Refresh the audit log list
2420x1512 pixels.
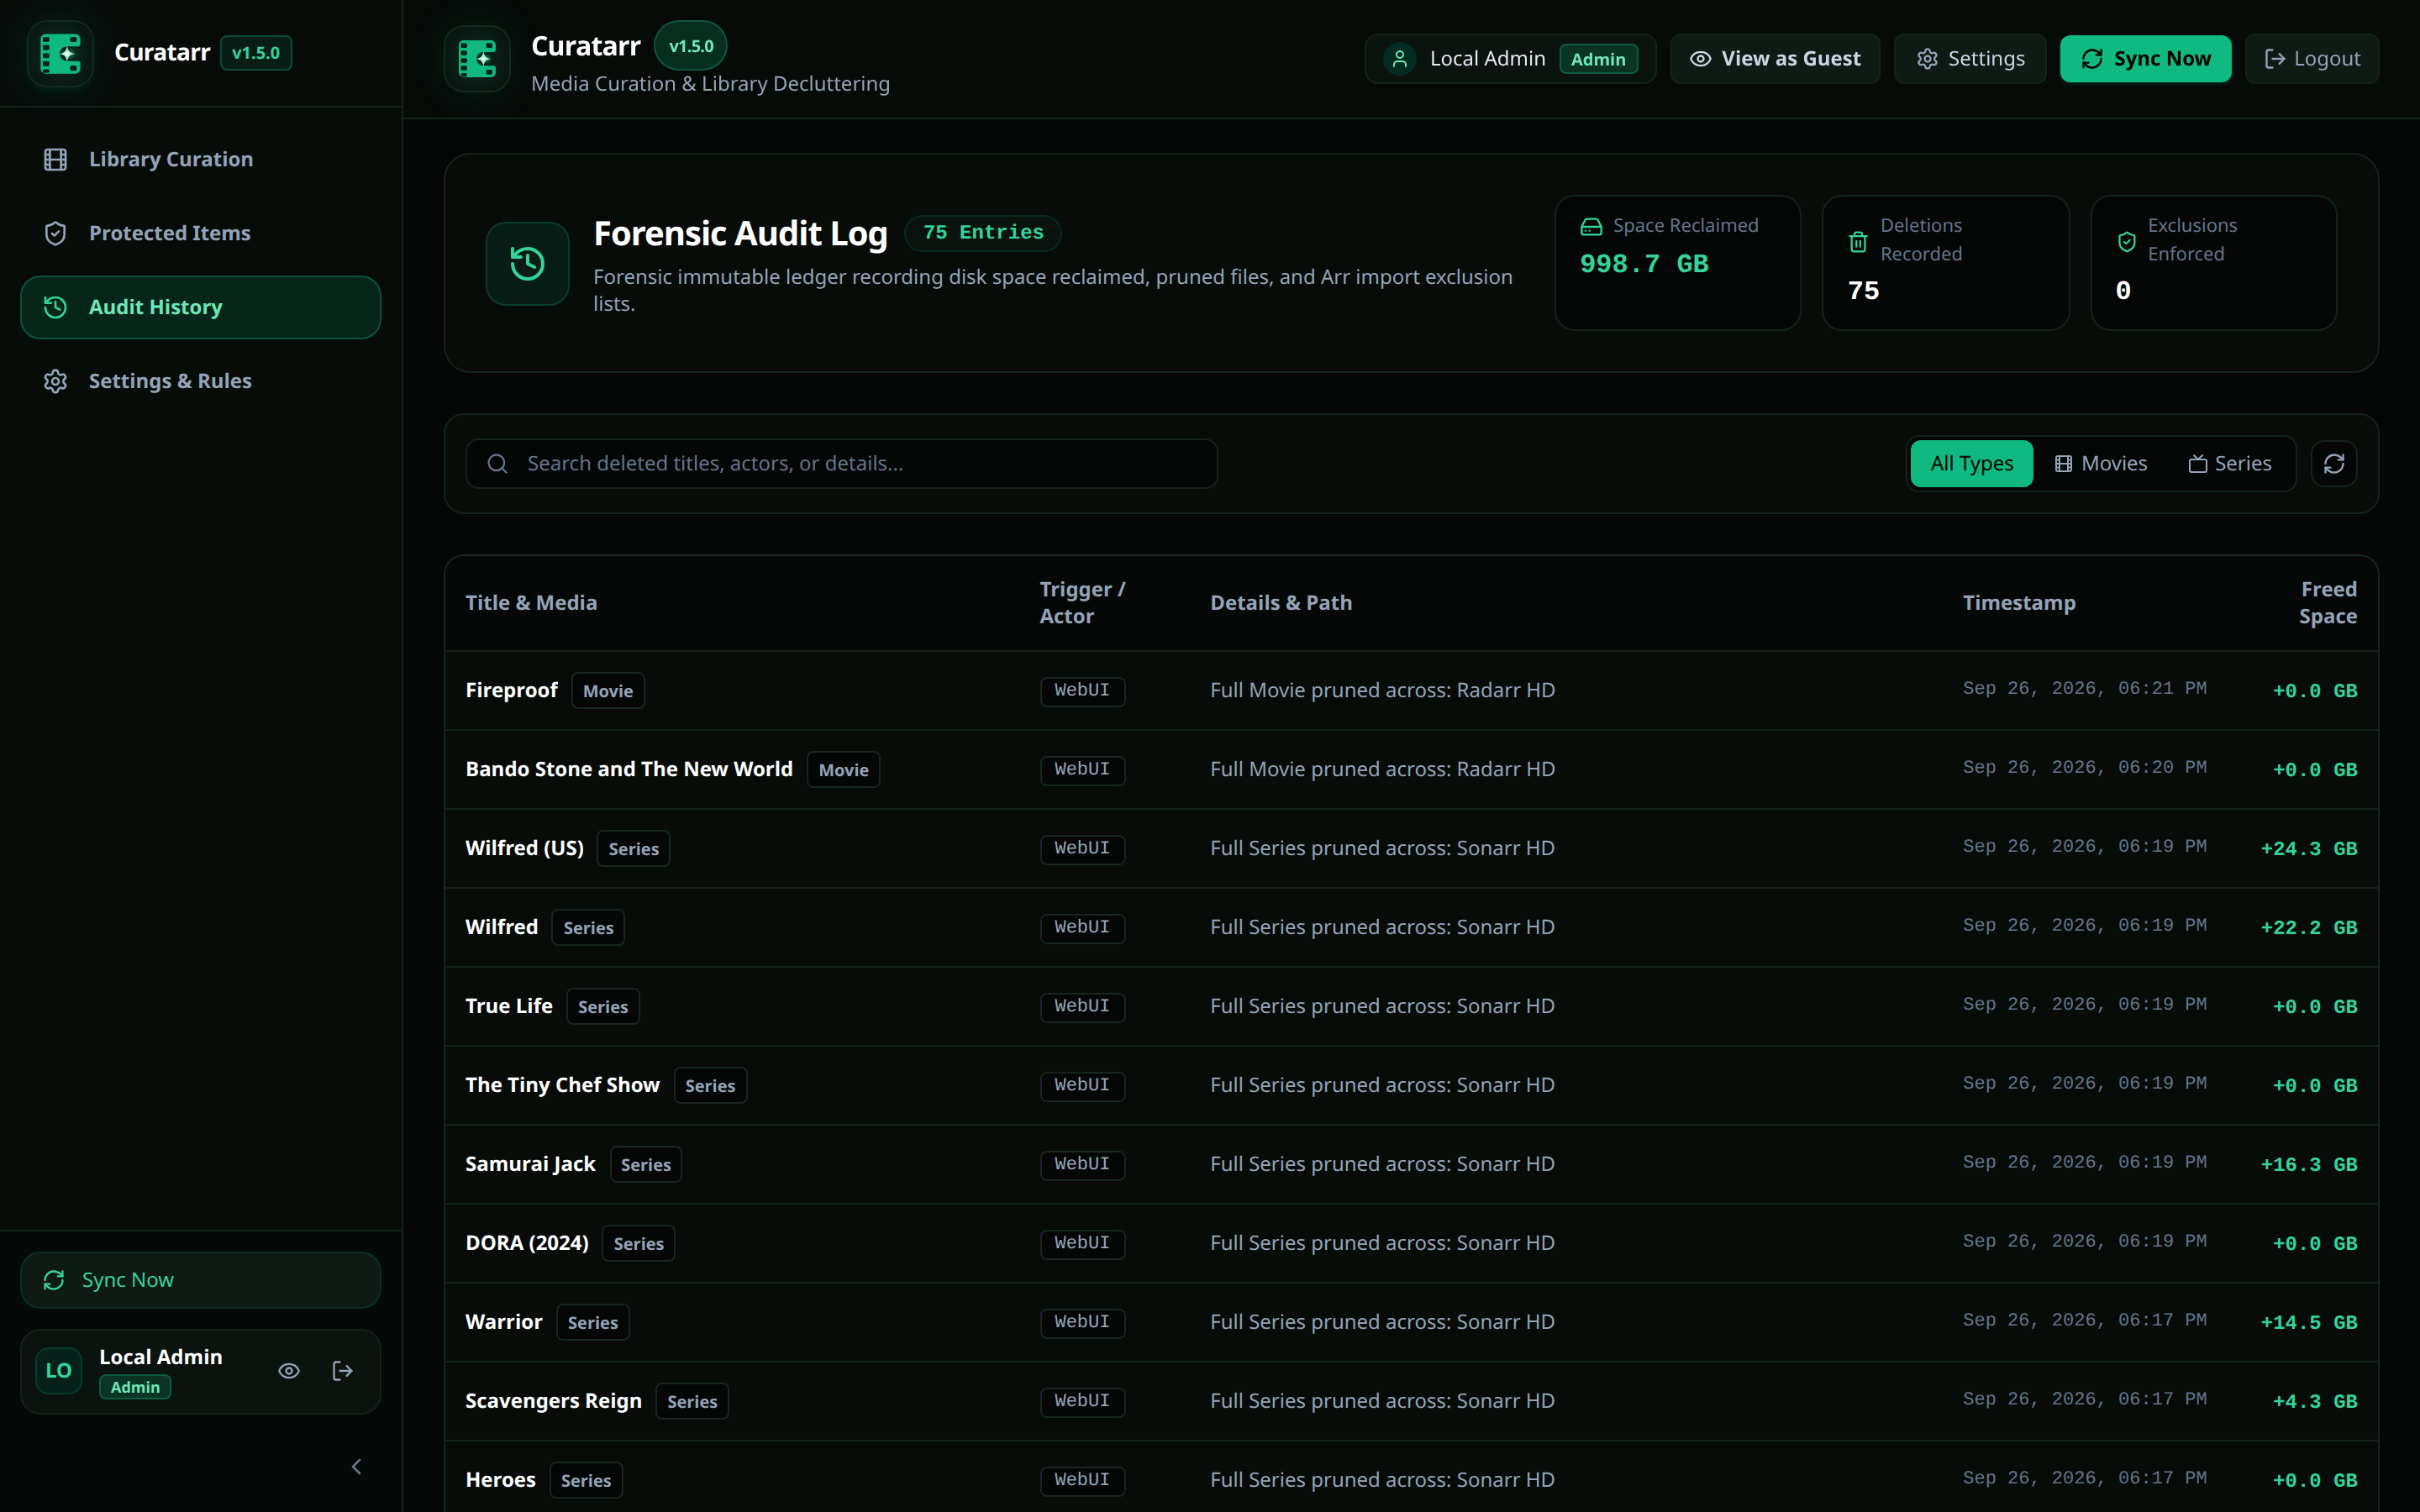2333,463
